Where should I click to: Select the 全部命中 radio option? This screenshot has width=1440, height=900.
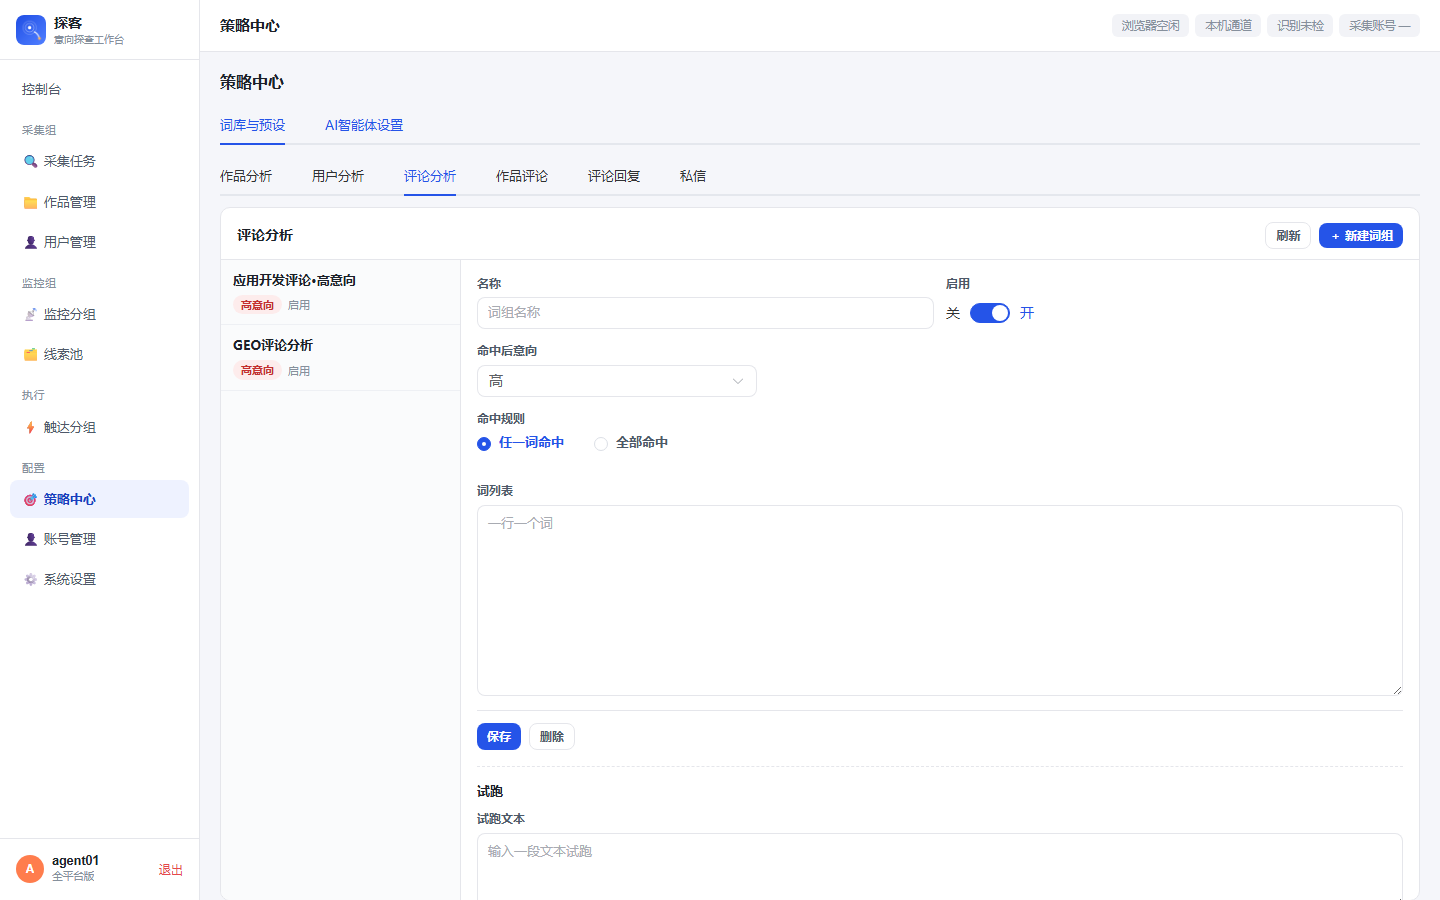coord(601,443)
